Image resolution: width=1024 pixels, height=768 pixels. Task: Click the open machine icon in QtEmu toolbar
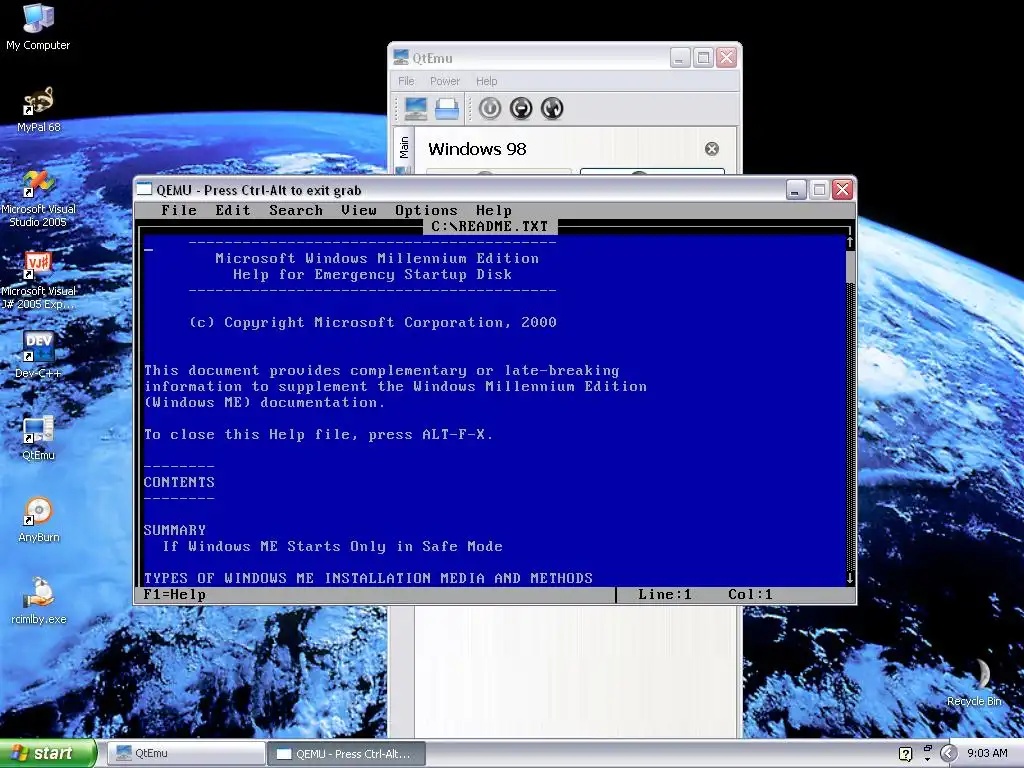coord(447,108)
